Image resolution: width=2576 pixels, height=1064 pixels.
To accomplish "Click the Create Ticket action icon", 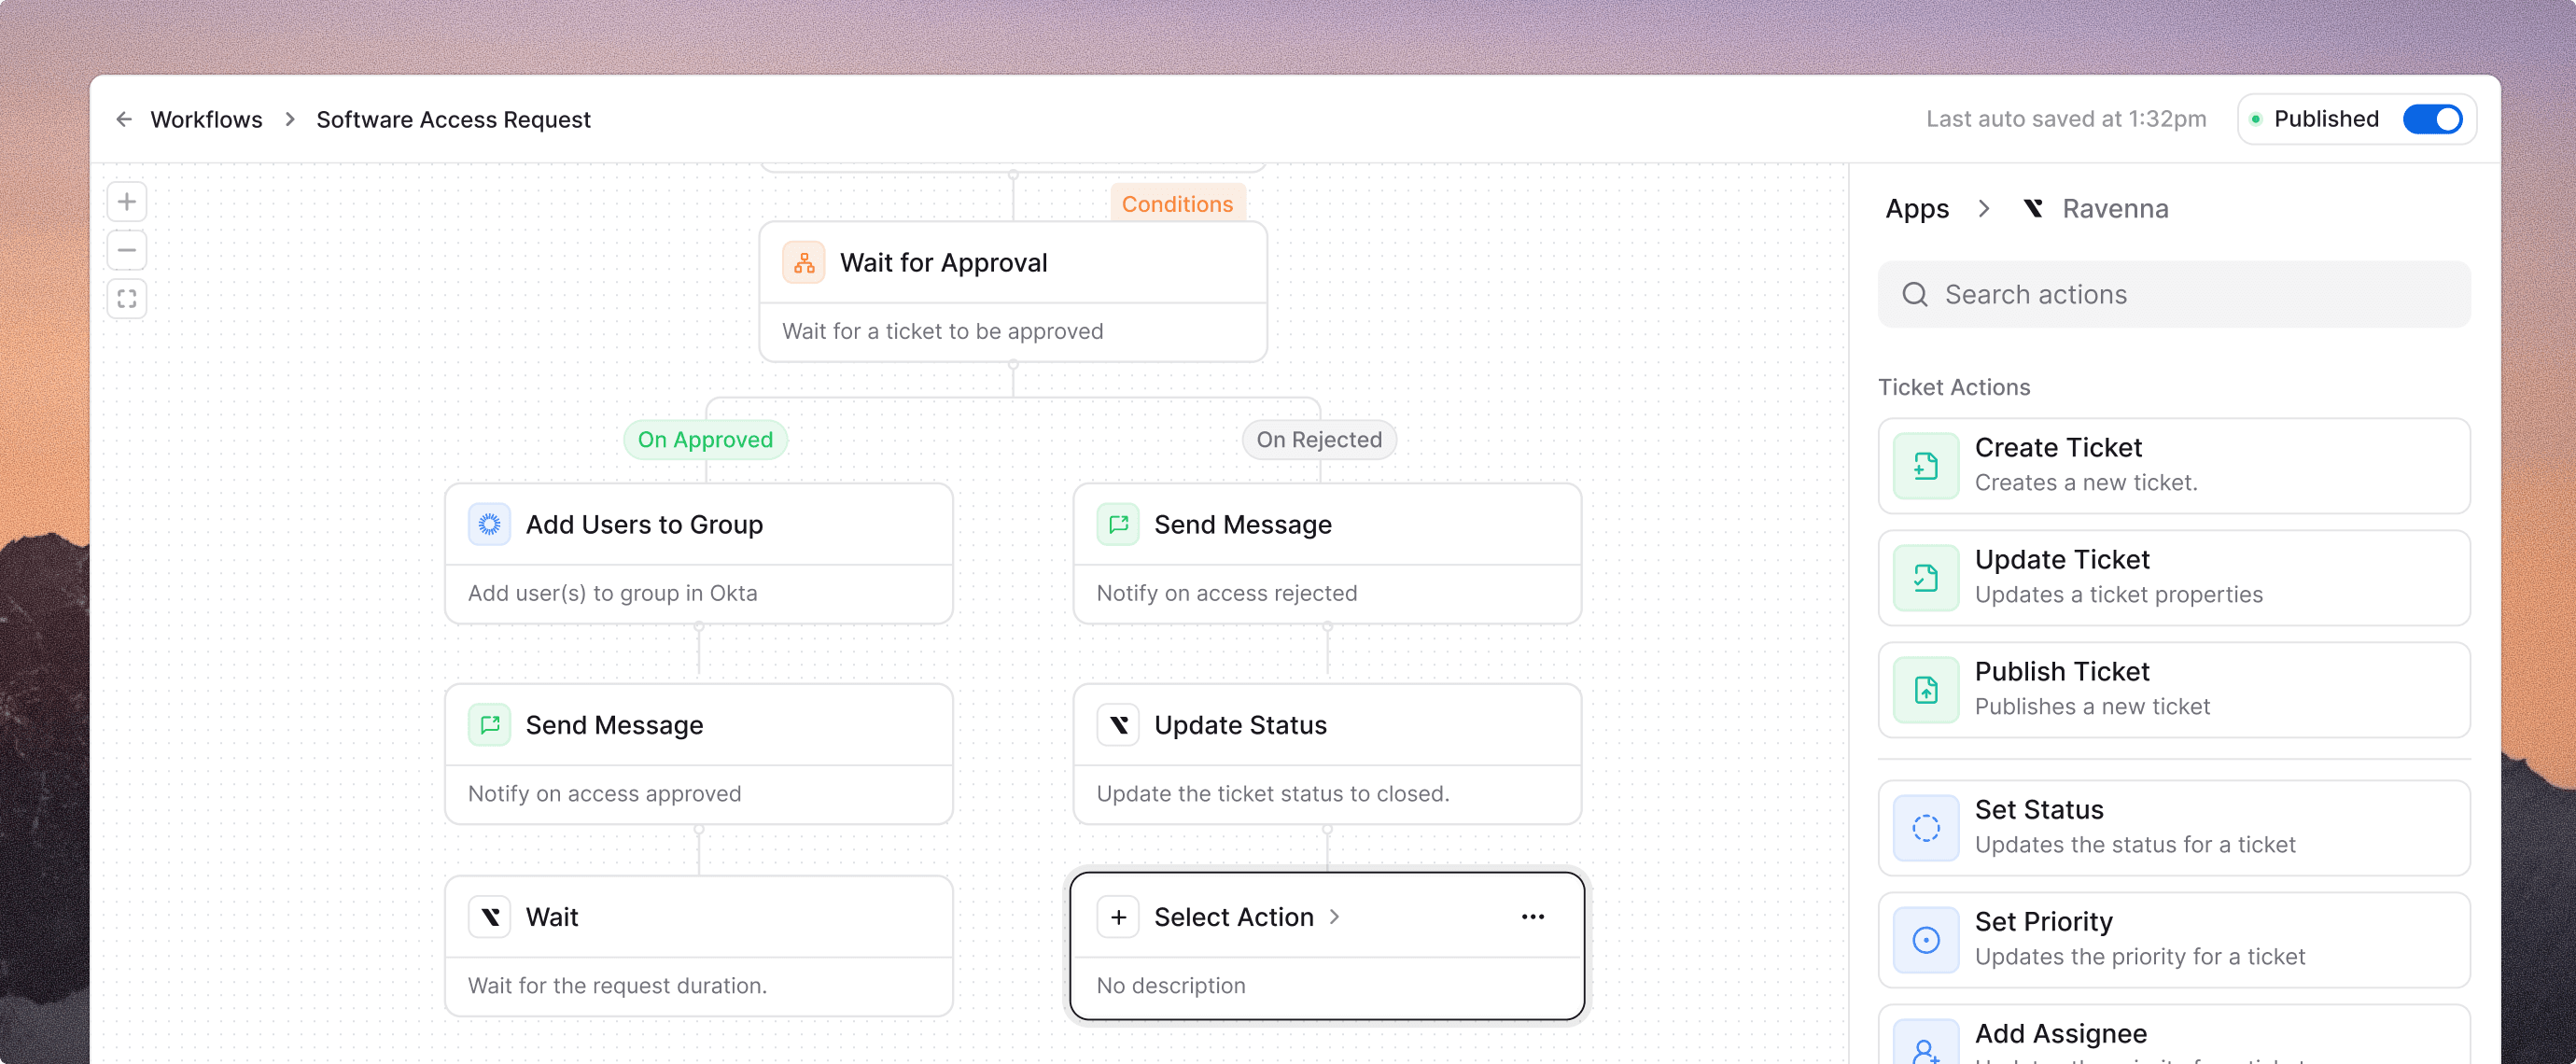I will pos(1925,465).
